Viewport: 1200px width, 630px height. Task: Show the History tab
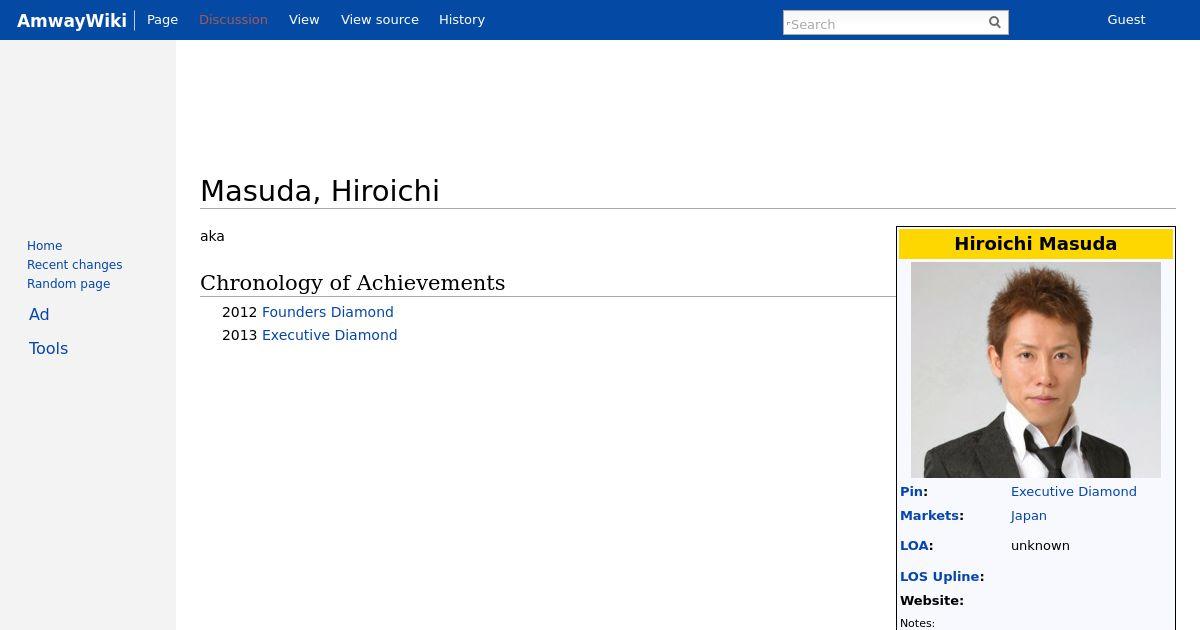(x=462, y=20)
